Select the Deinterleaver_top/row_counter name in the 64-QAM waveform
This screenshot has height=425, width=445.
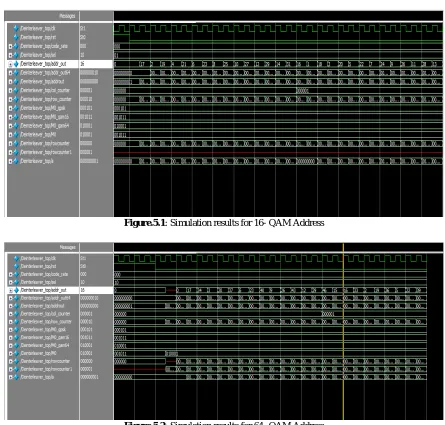[46, 322]
